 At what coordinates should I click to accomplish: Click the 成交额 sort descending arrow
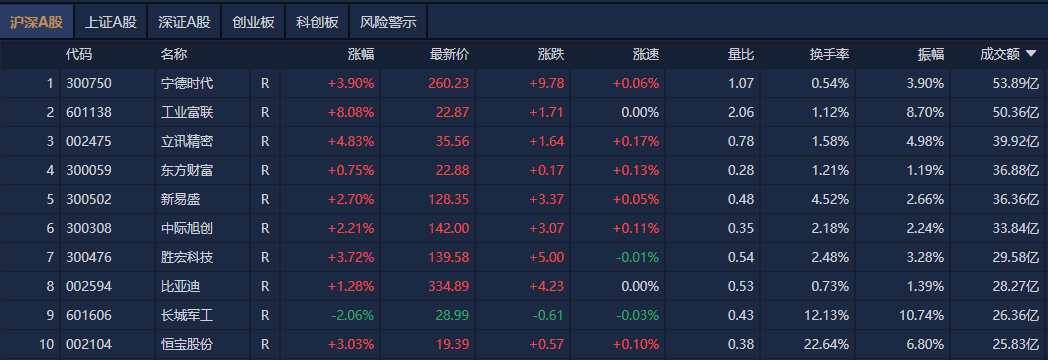1031,55
